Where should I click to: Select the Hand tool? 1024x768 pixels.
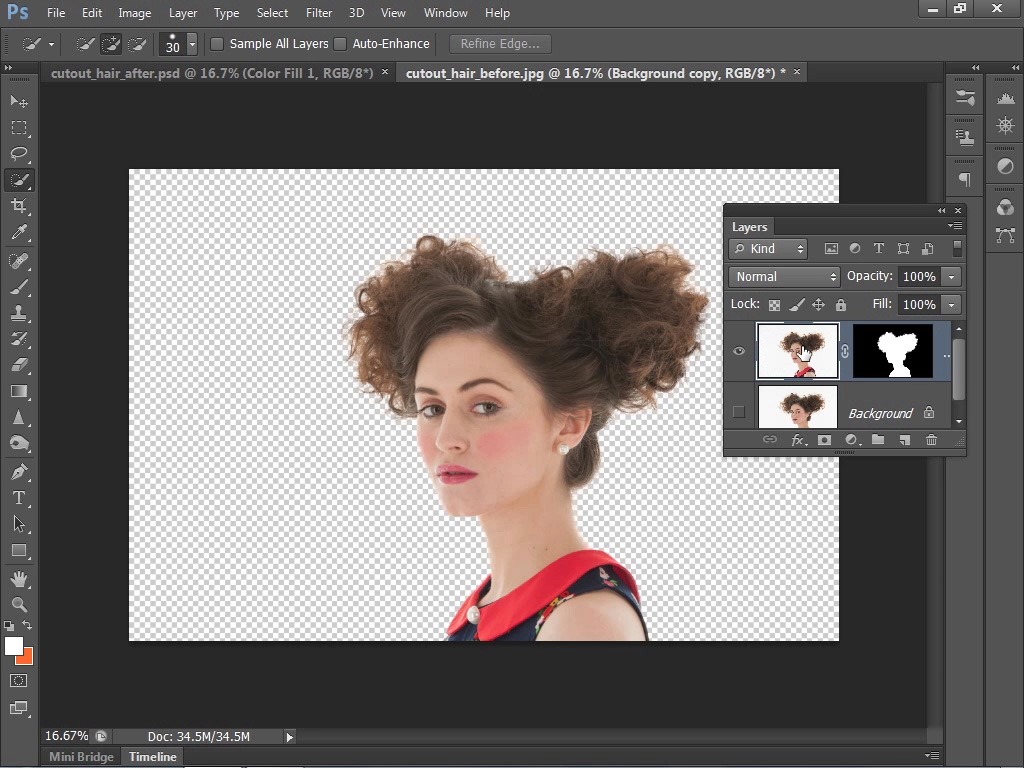click(x=19, y=578)
